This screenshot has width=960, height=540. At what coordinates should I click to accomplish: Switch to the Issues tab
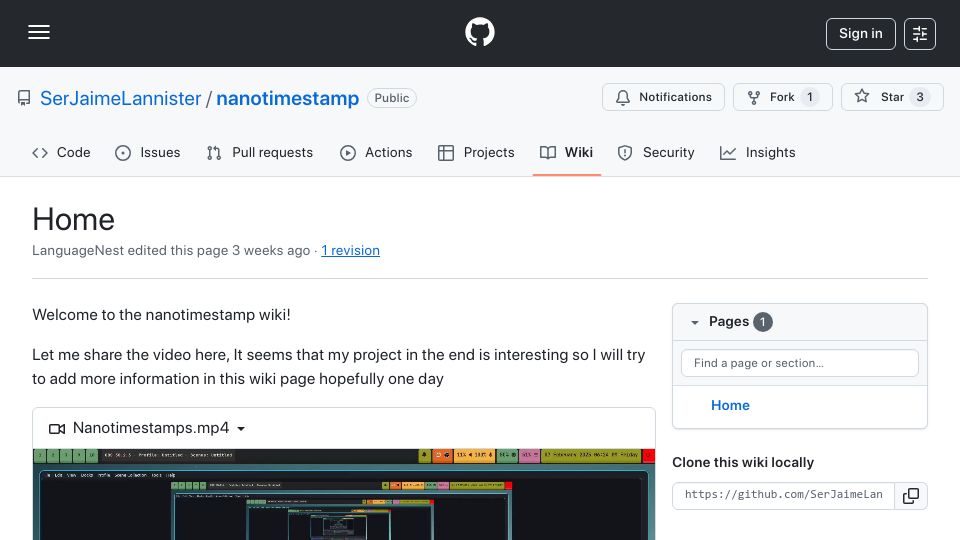click(148, 152)
